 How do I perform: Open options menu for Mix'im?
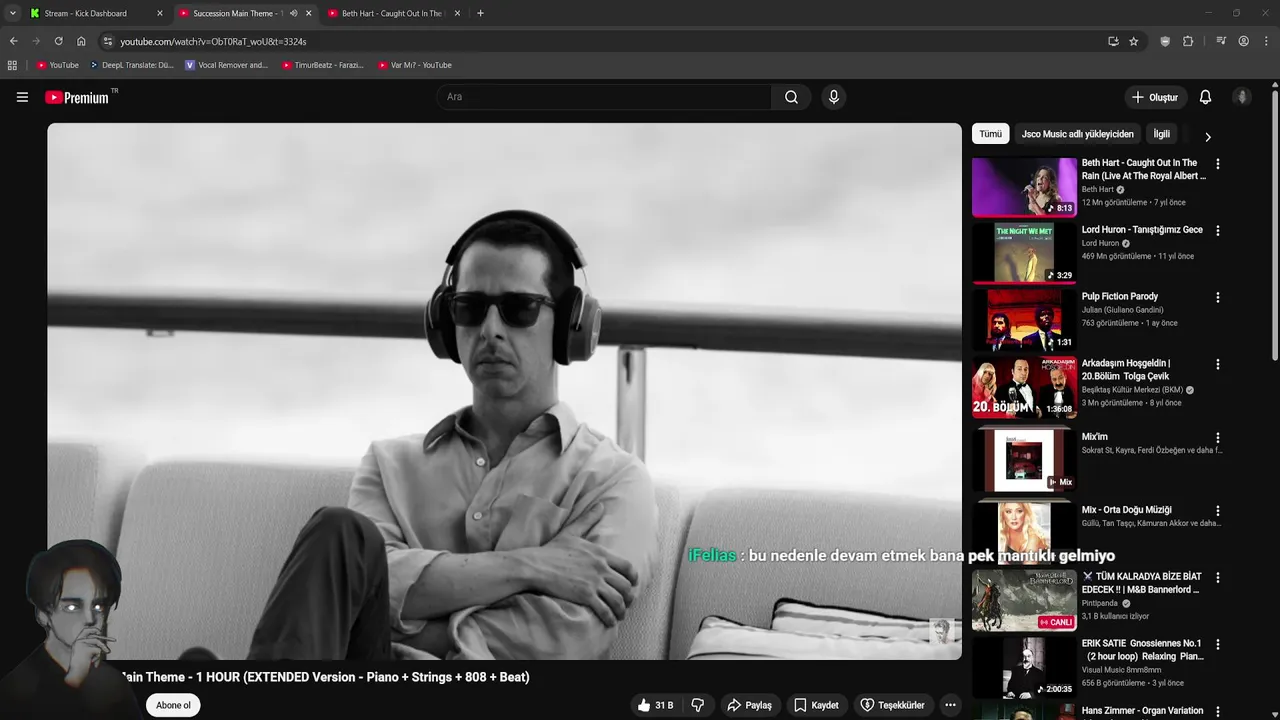point(1217,438)
